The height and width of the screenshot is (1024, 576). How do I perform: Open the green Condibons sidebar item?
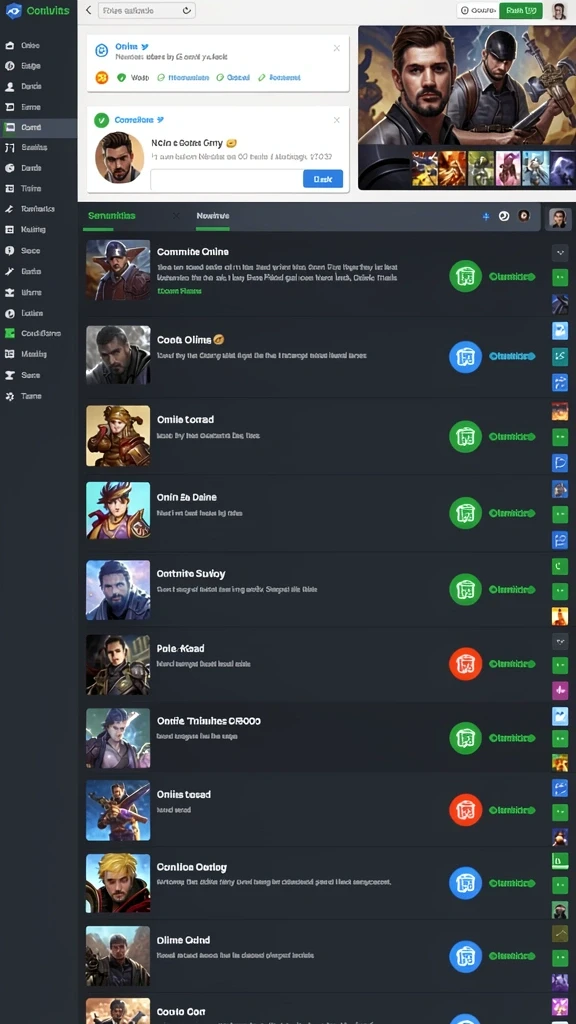(33, 333)
